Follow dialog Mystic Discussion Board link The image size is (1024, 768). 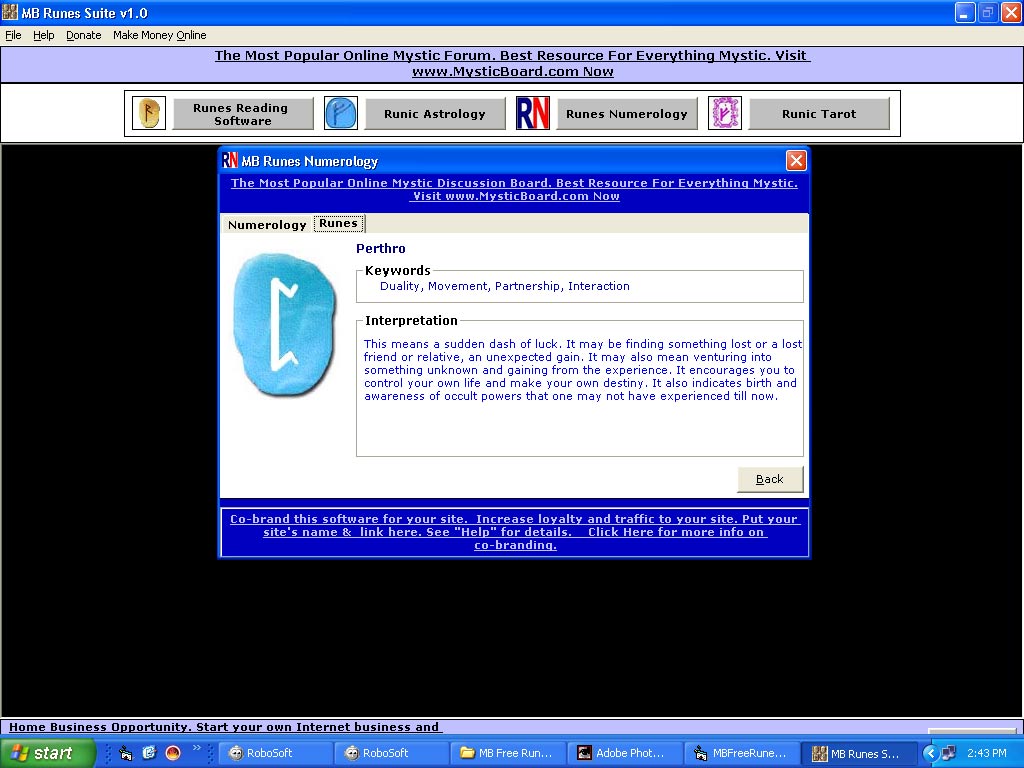pyautogui.click(x=515, y=189)
